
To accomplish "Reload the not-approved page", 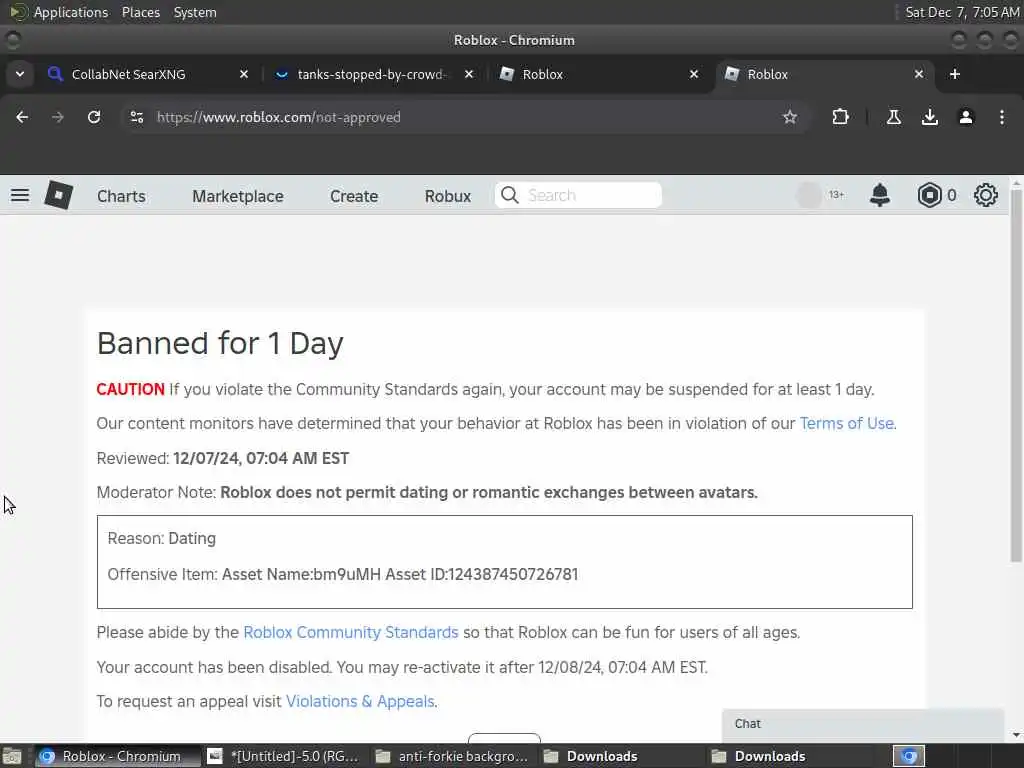I will [x=94, y=117].
